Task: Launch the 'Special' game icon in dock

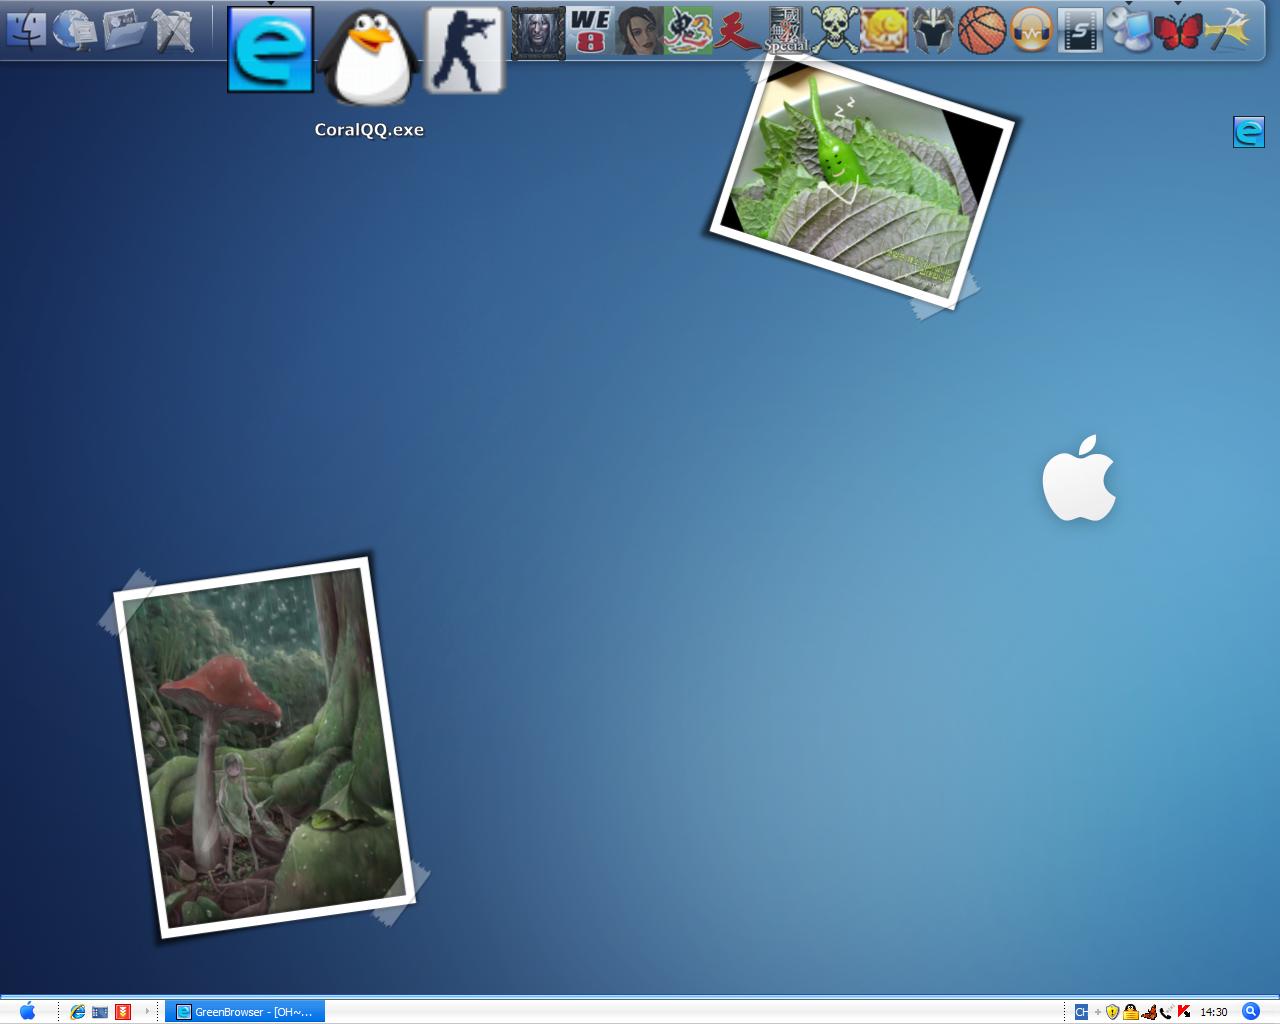Action: [x=786, y=31]
